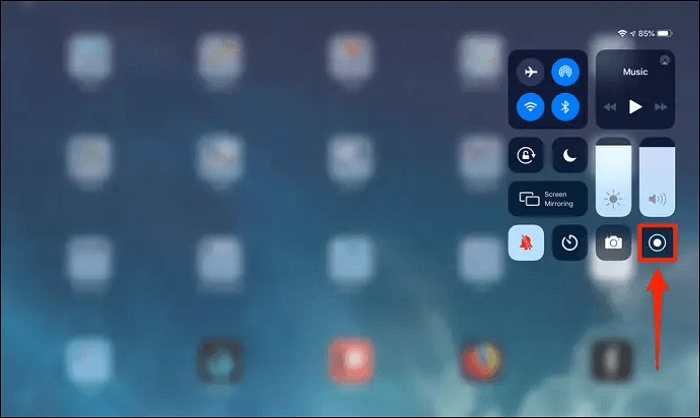
Task: Tap the volume slider
Action: [658, 177]
